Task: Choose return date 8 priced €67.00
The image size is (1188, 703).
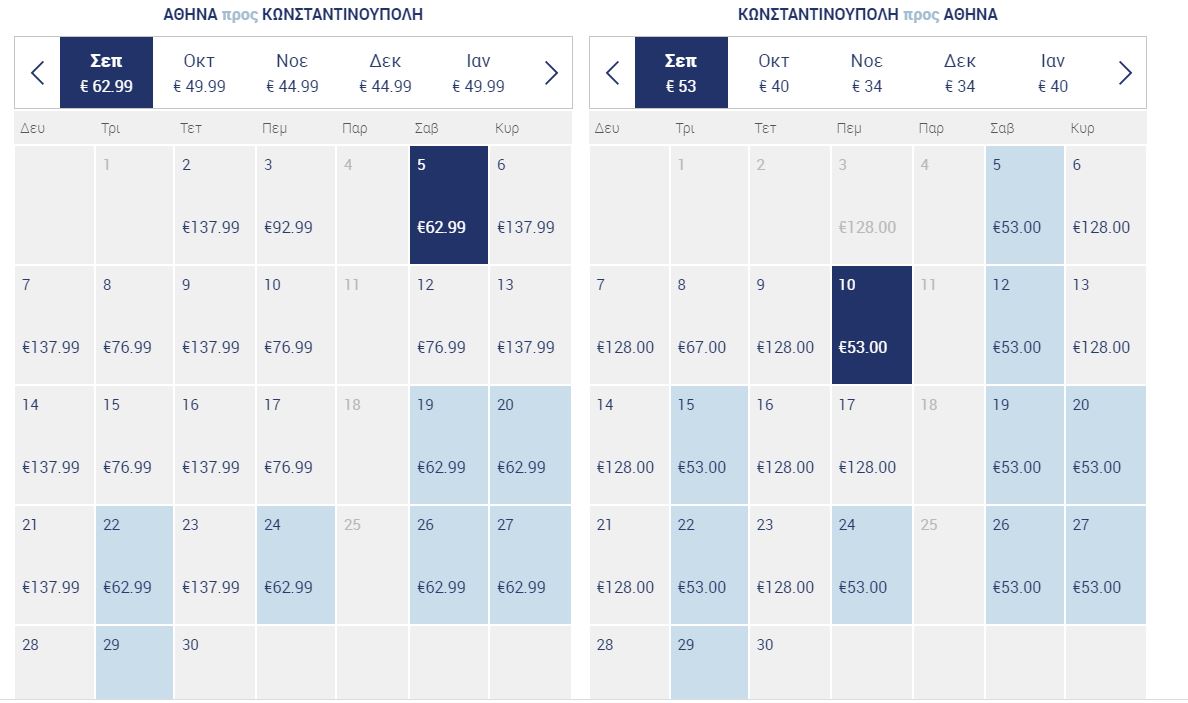Action: pos(709,325)
